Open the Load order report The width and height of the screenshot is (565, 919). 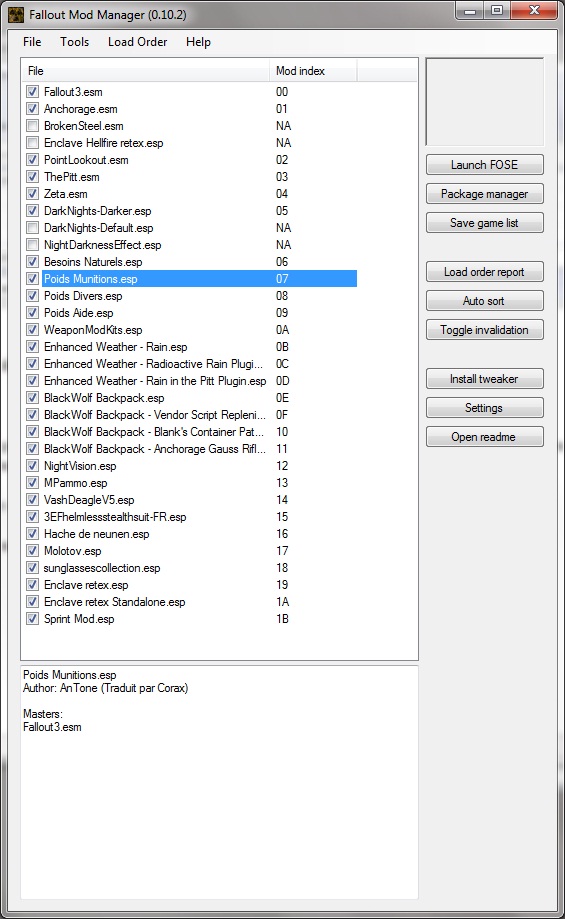485,272
